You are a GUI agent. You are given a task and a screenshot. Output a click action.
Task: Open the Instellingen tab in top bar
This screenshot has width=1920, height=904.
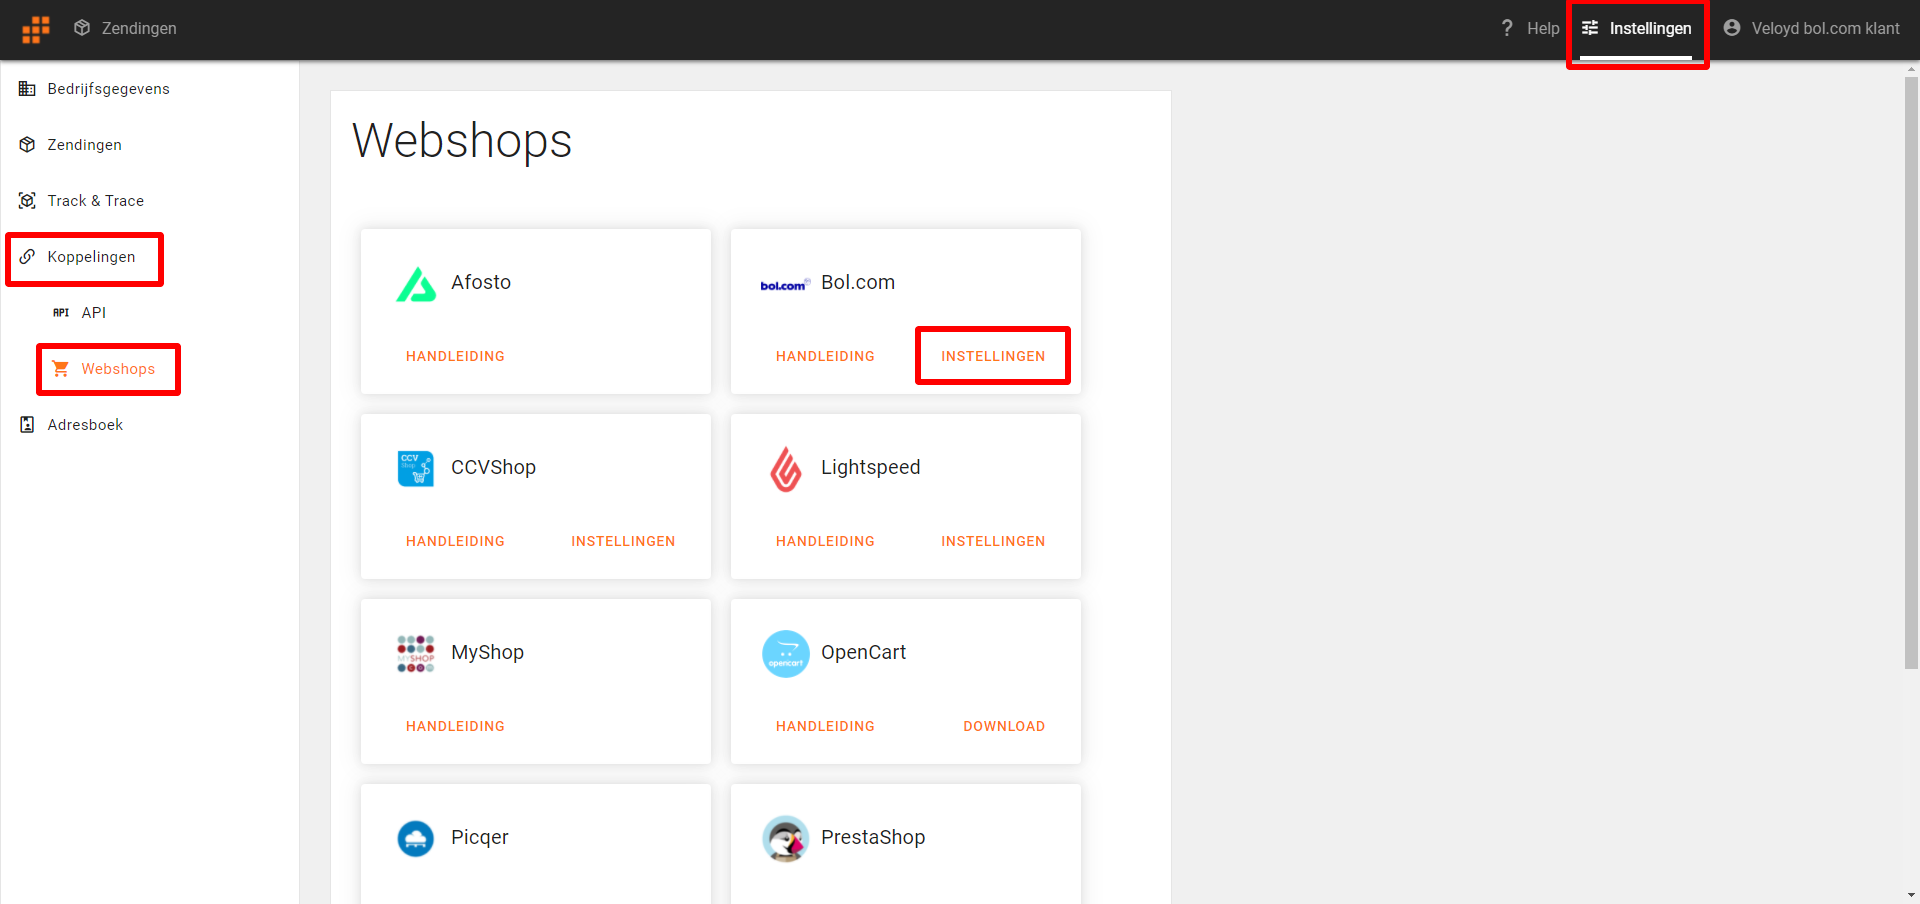1637,29
